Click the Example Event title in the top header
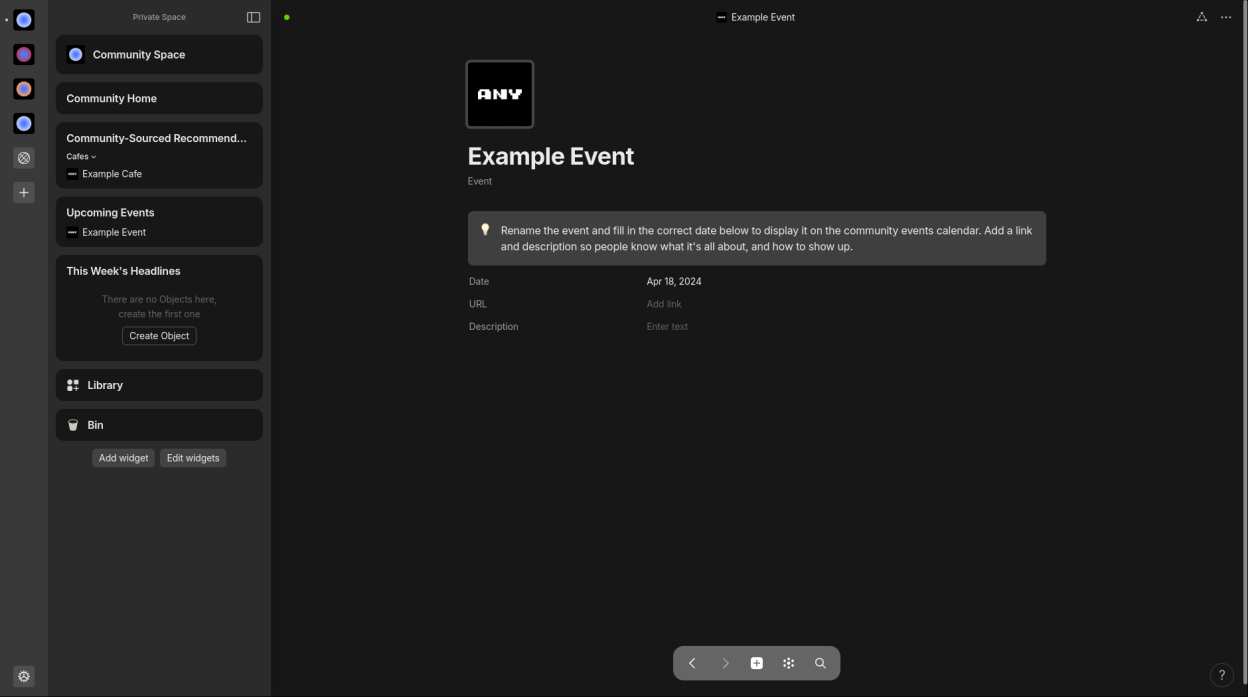Image resolution: width=1248 pixels, height=697 pixels. (756, 17)
